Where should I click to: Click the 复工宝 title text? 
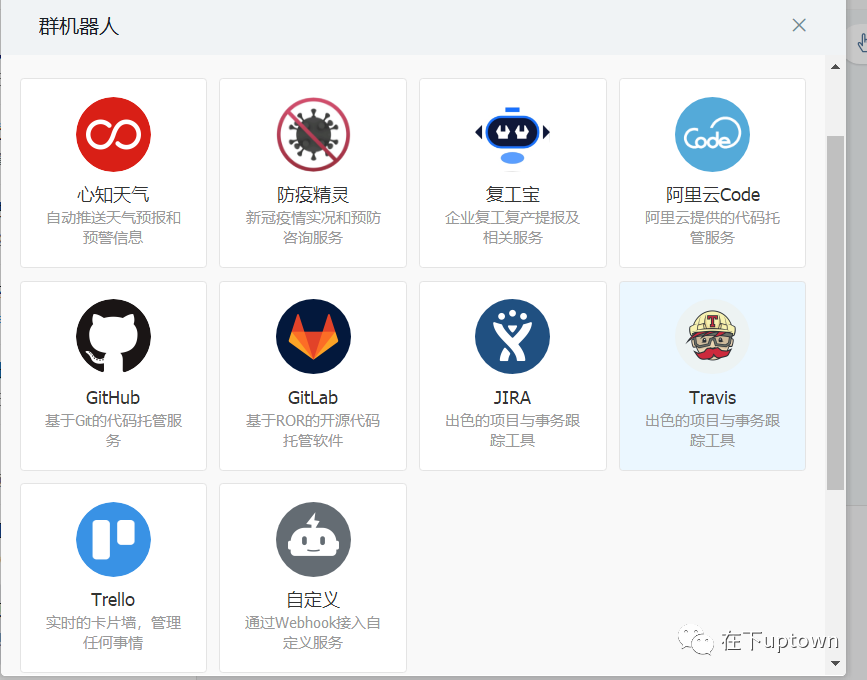coord(513,195)
